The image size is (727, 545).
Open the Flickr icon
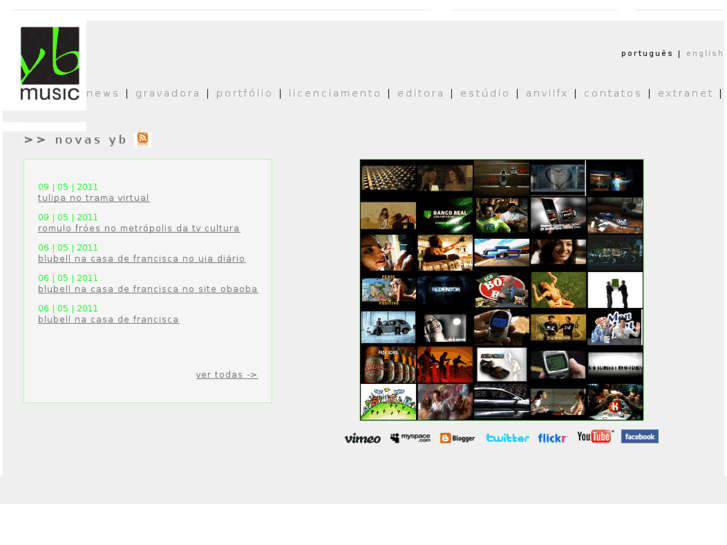point(553,438)
